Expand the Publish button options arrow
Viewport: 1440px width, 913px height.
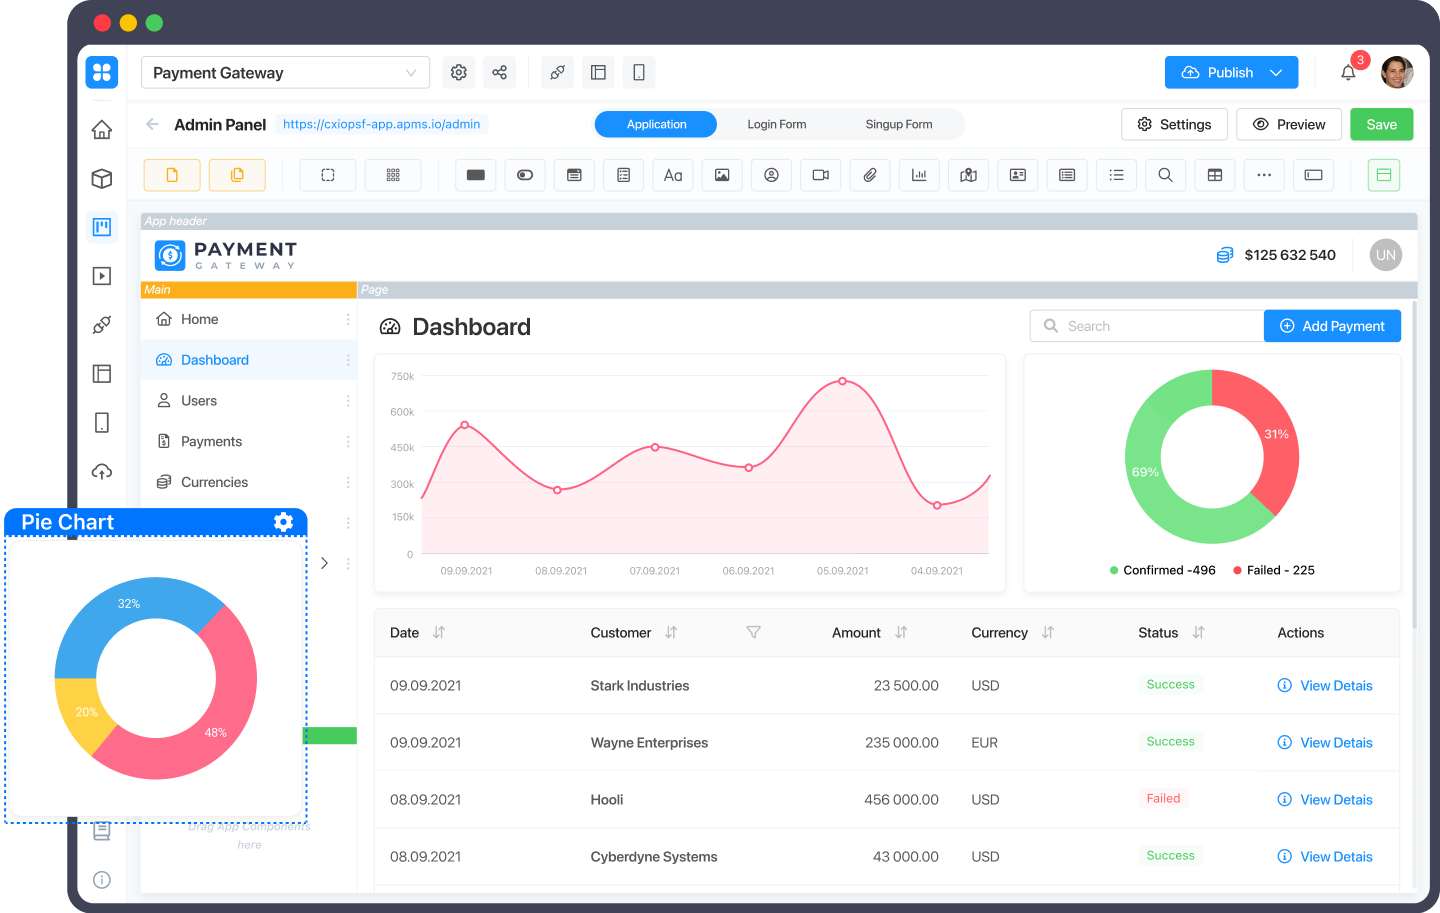click(x=1277, y=72)
